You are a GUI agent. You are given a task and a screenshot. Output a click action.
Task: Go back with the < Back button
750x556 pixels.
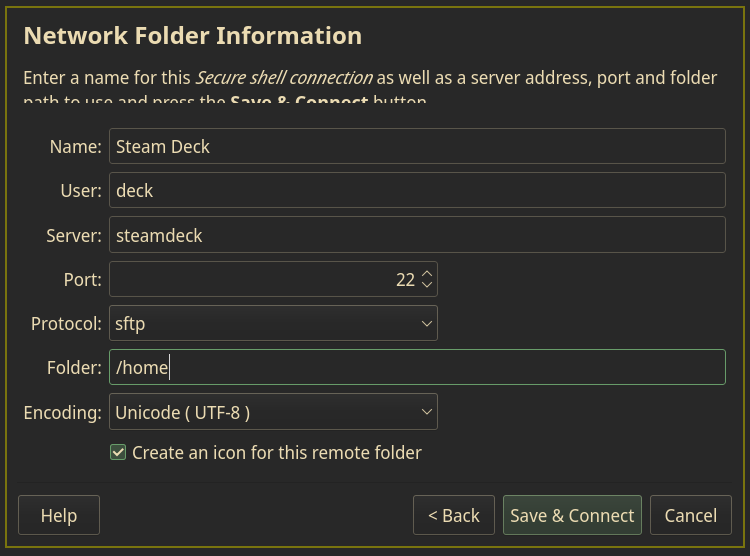[x=453, y=515]
